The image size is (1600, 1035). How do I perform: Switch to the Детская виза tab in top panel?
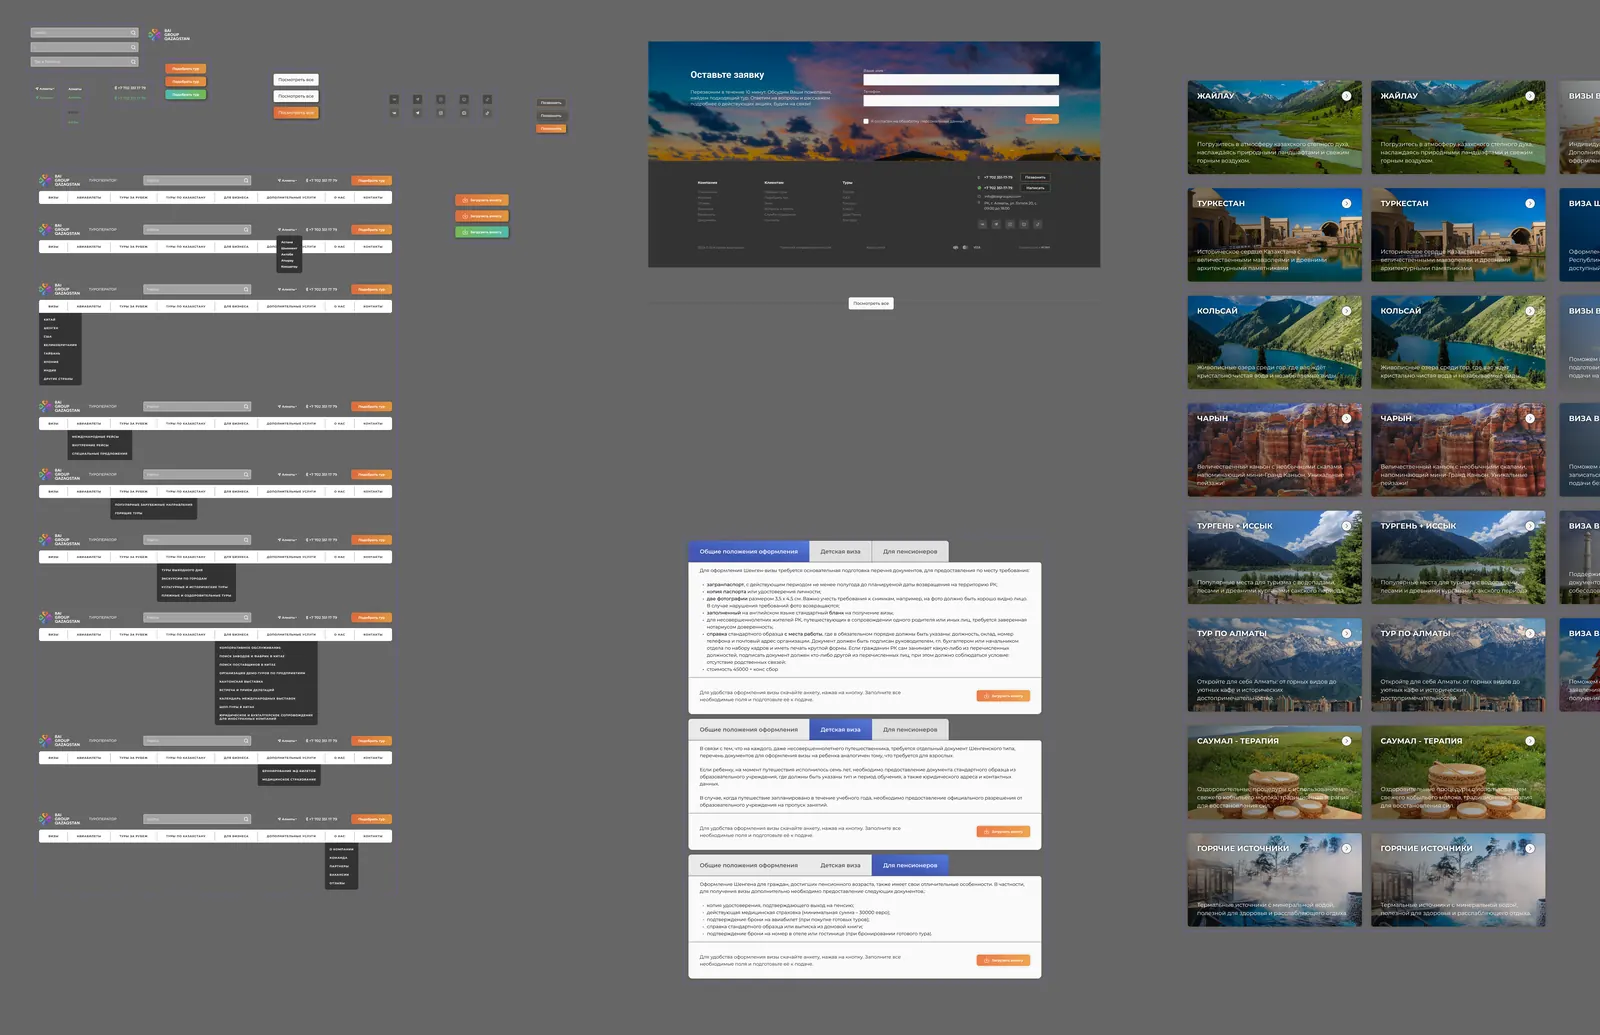[x=840, y=551]
